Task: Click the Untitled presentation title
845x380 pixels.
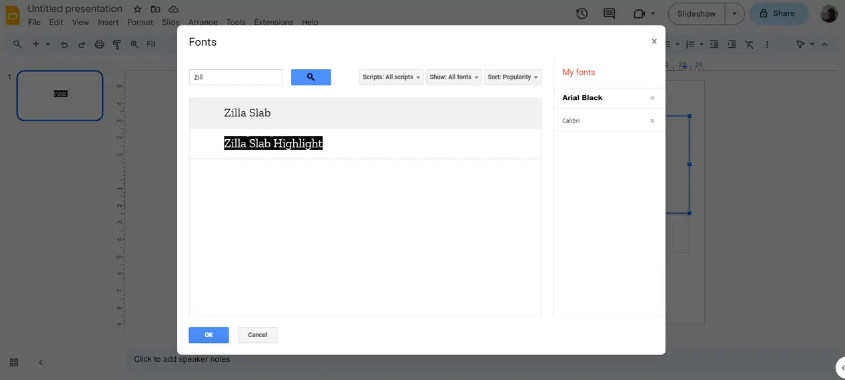Action: [x=75, y=9]
